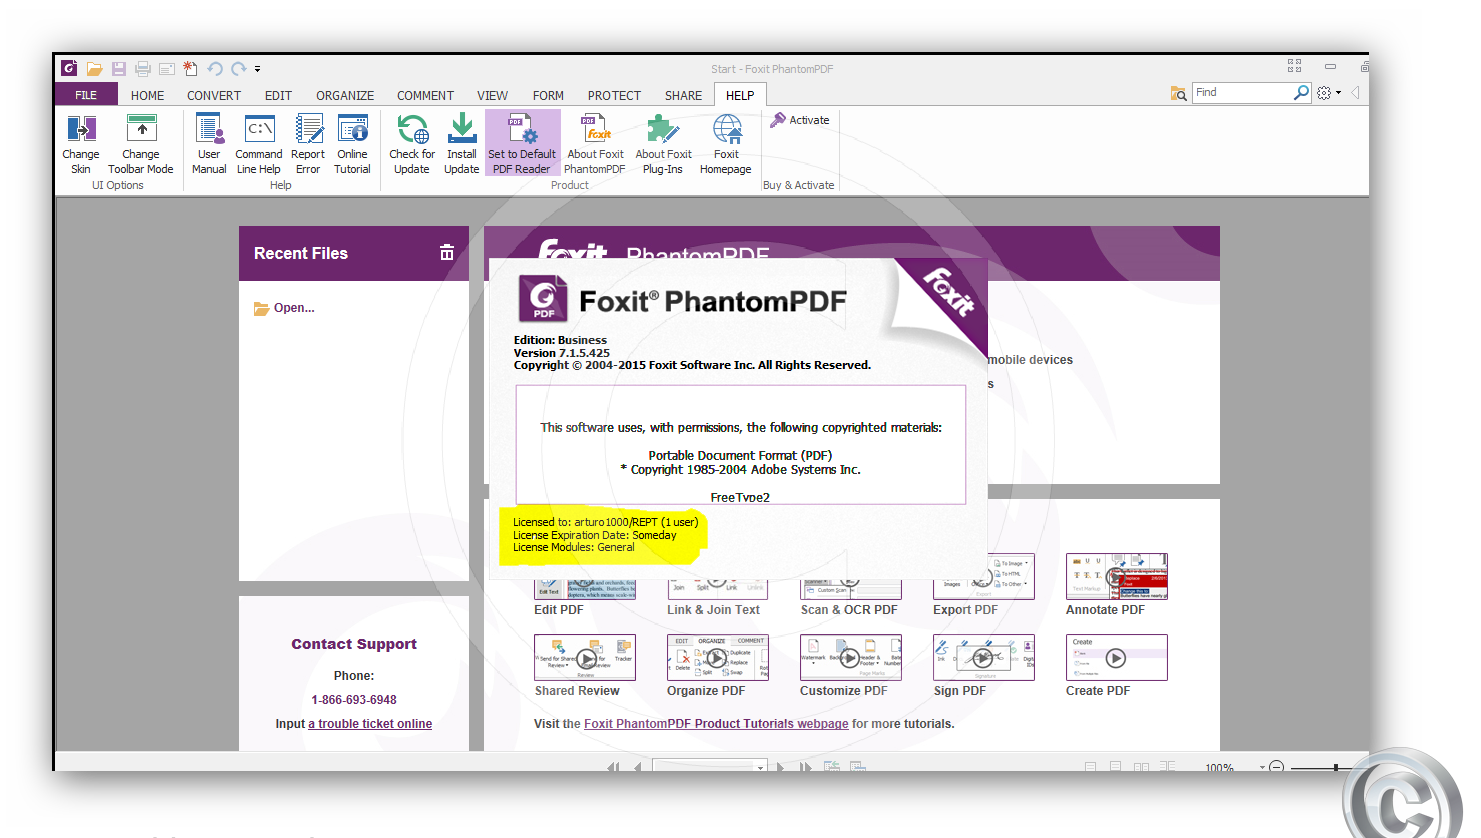Click the License Expiration Date: Someday text

595,535
